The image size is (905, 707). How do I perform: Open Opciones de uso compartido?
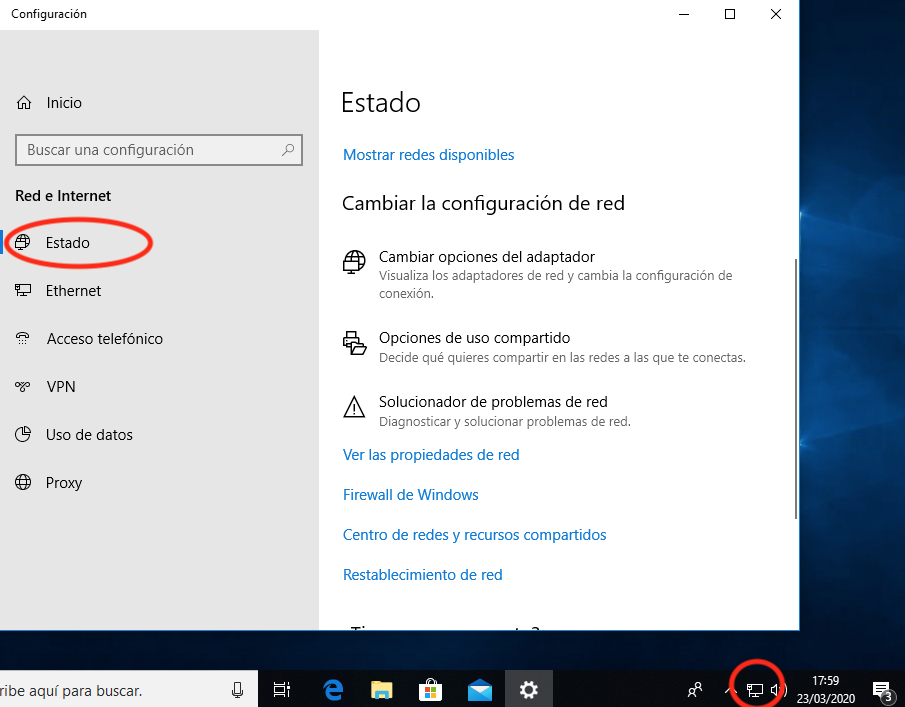474,338
